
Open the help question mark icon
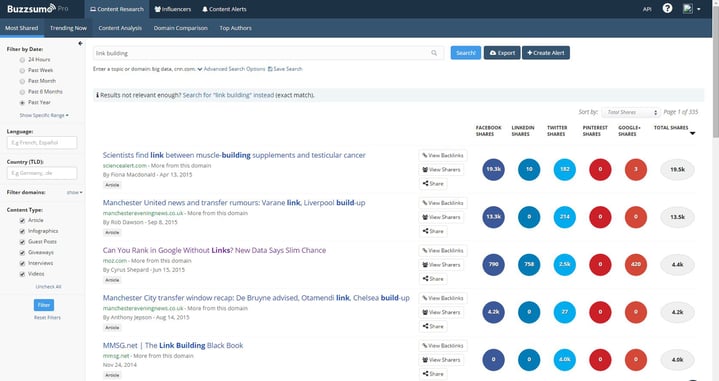(x=667, y=8)
